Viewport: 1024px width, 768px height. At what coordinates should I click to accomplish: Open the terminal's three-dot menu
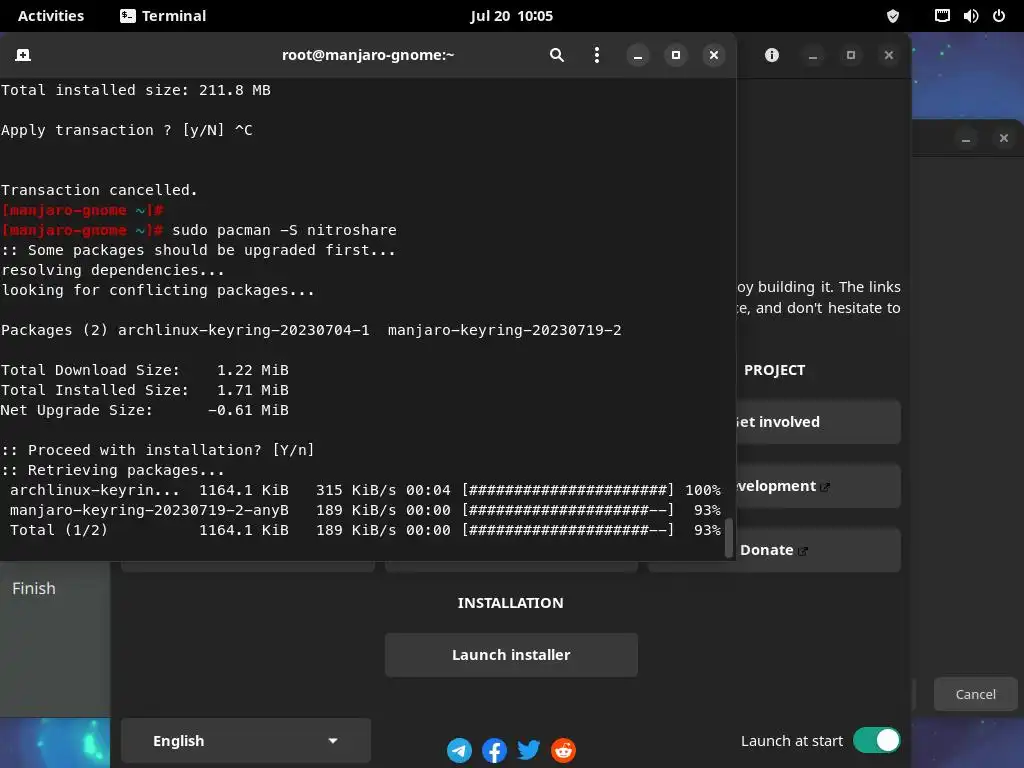click(596, 55)
